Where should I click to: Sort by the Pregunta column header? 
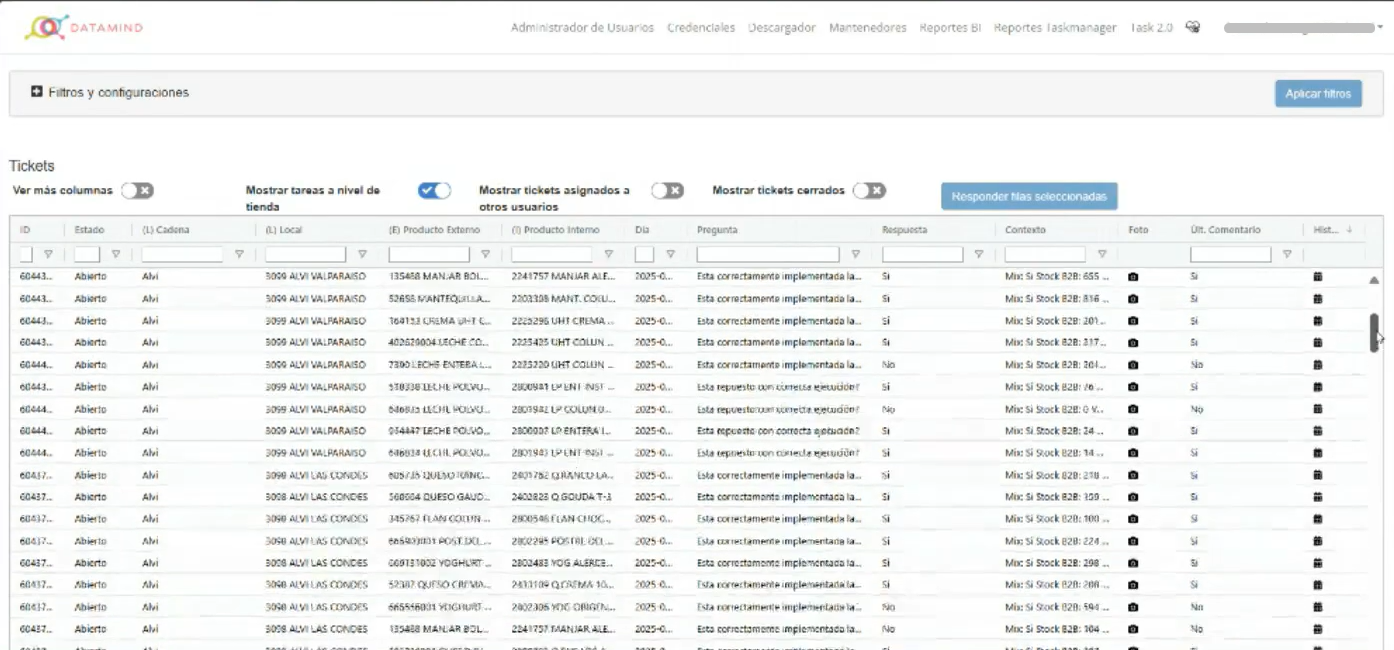pyautogui.click(x=718, y=230)
